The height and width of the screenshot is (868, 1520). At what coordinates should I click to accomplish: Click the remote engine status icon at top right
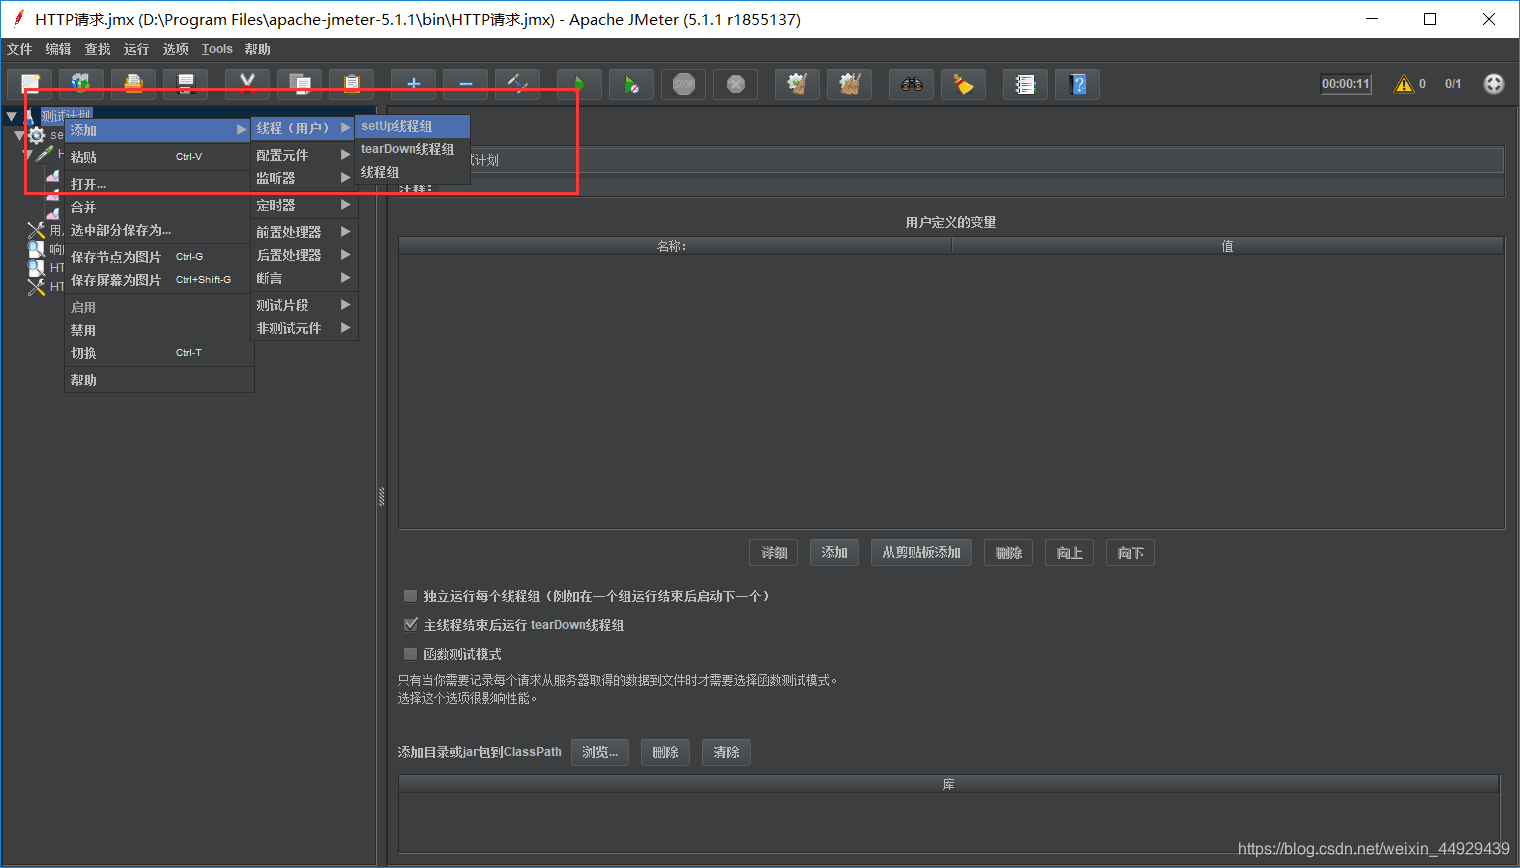point(1493,84)
